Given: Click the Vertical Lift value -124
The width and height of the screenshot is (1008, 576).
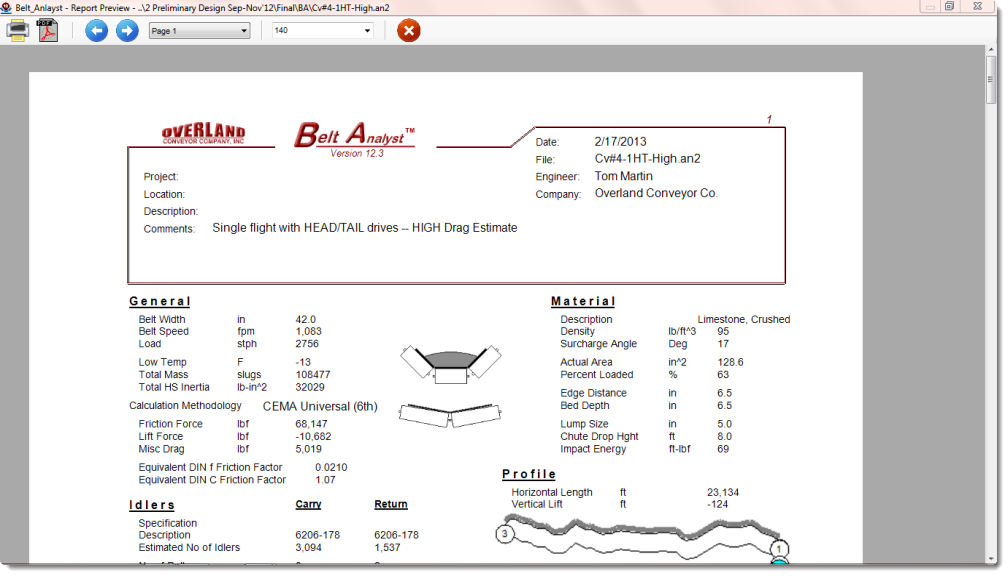Looking at the screenshot, I should click(717, 505).
